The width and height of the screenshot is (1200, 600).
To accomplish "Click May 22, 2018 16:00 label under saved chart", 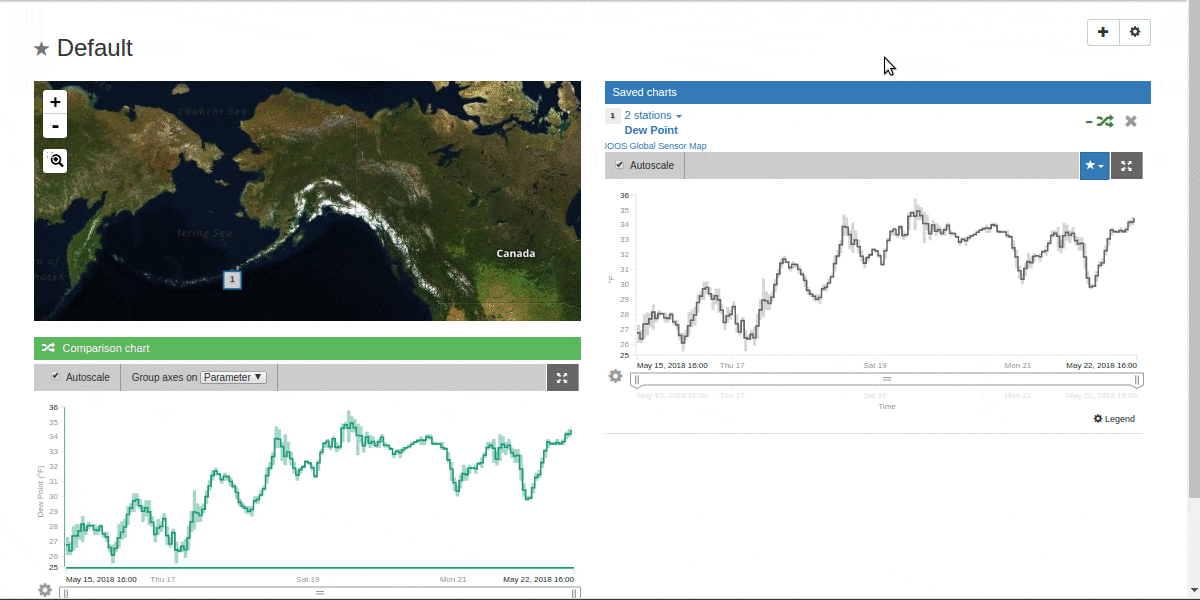I will [x=1102, y=365].
